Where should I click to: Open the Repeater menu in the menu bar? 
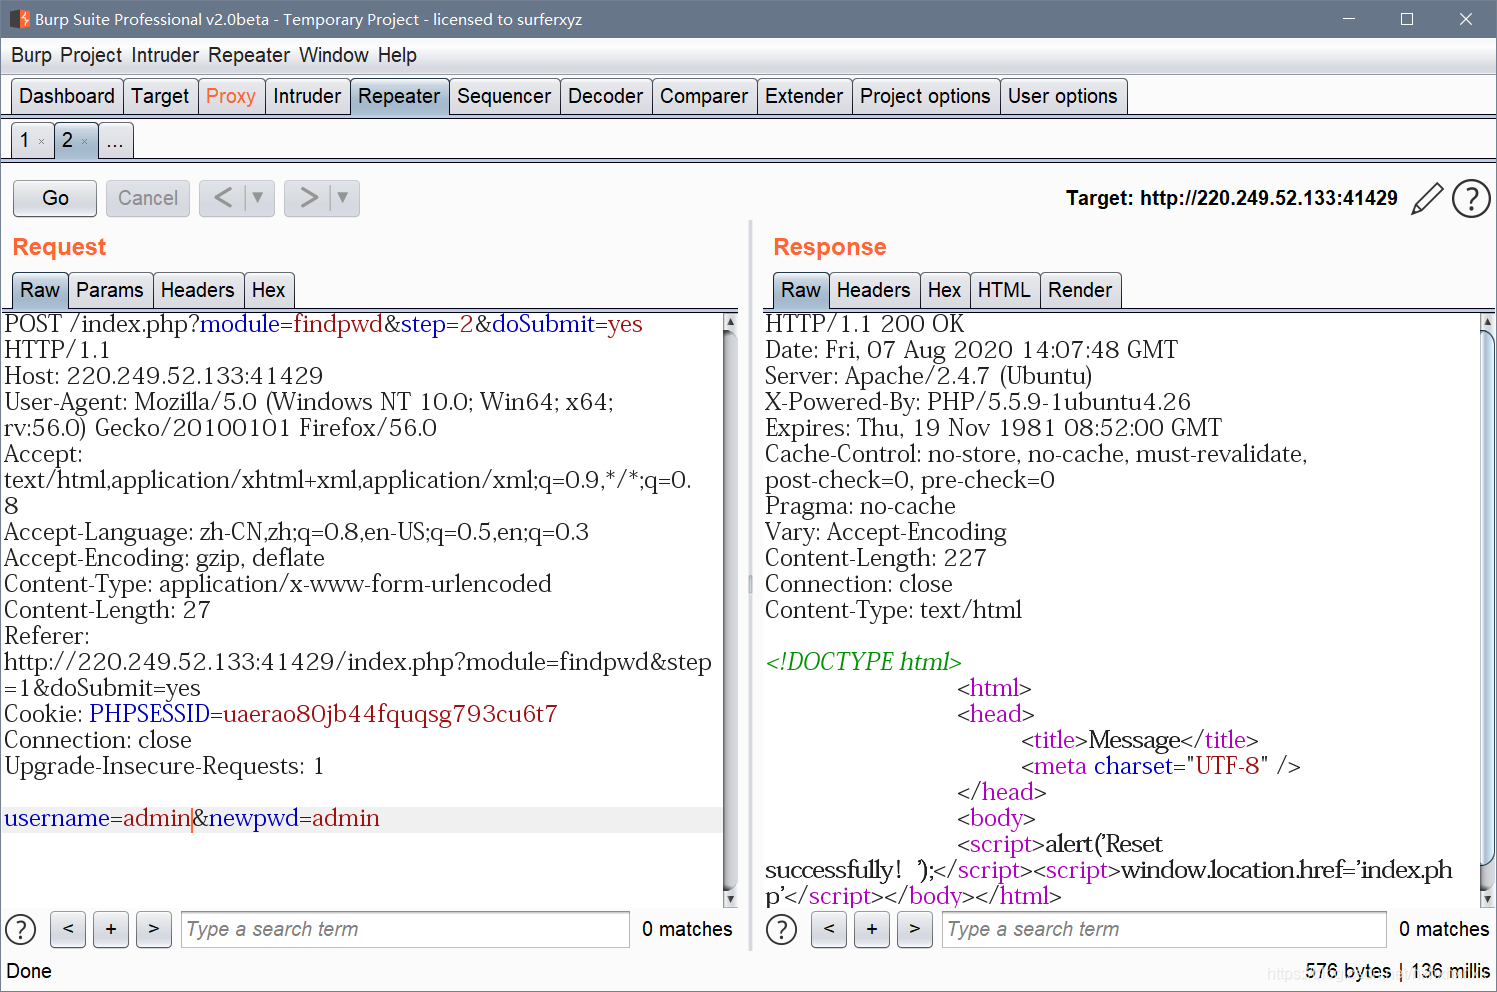[x=249, y=55]
